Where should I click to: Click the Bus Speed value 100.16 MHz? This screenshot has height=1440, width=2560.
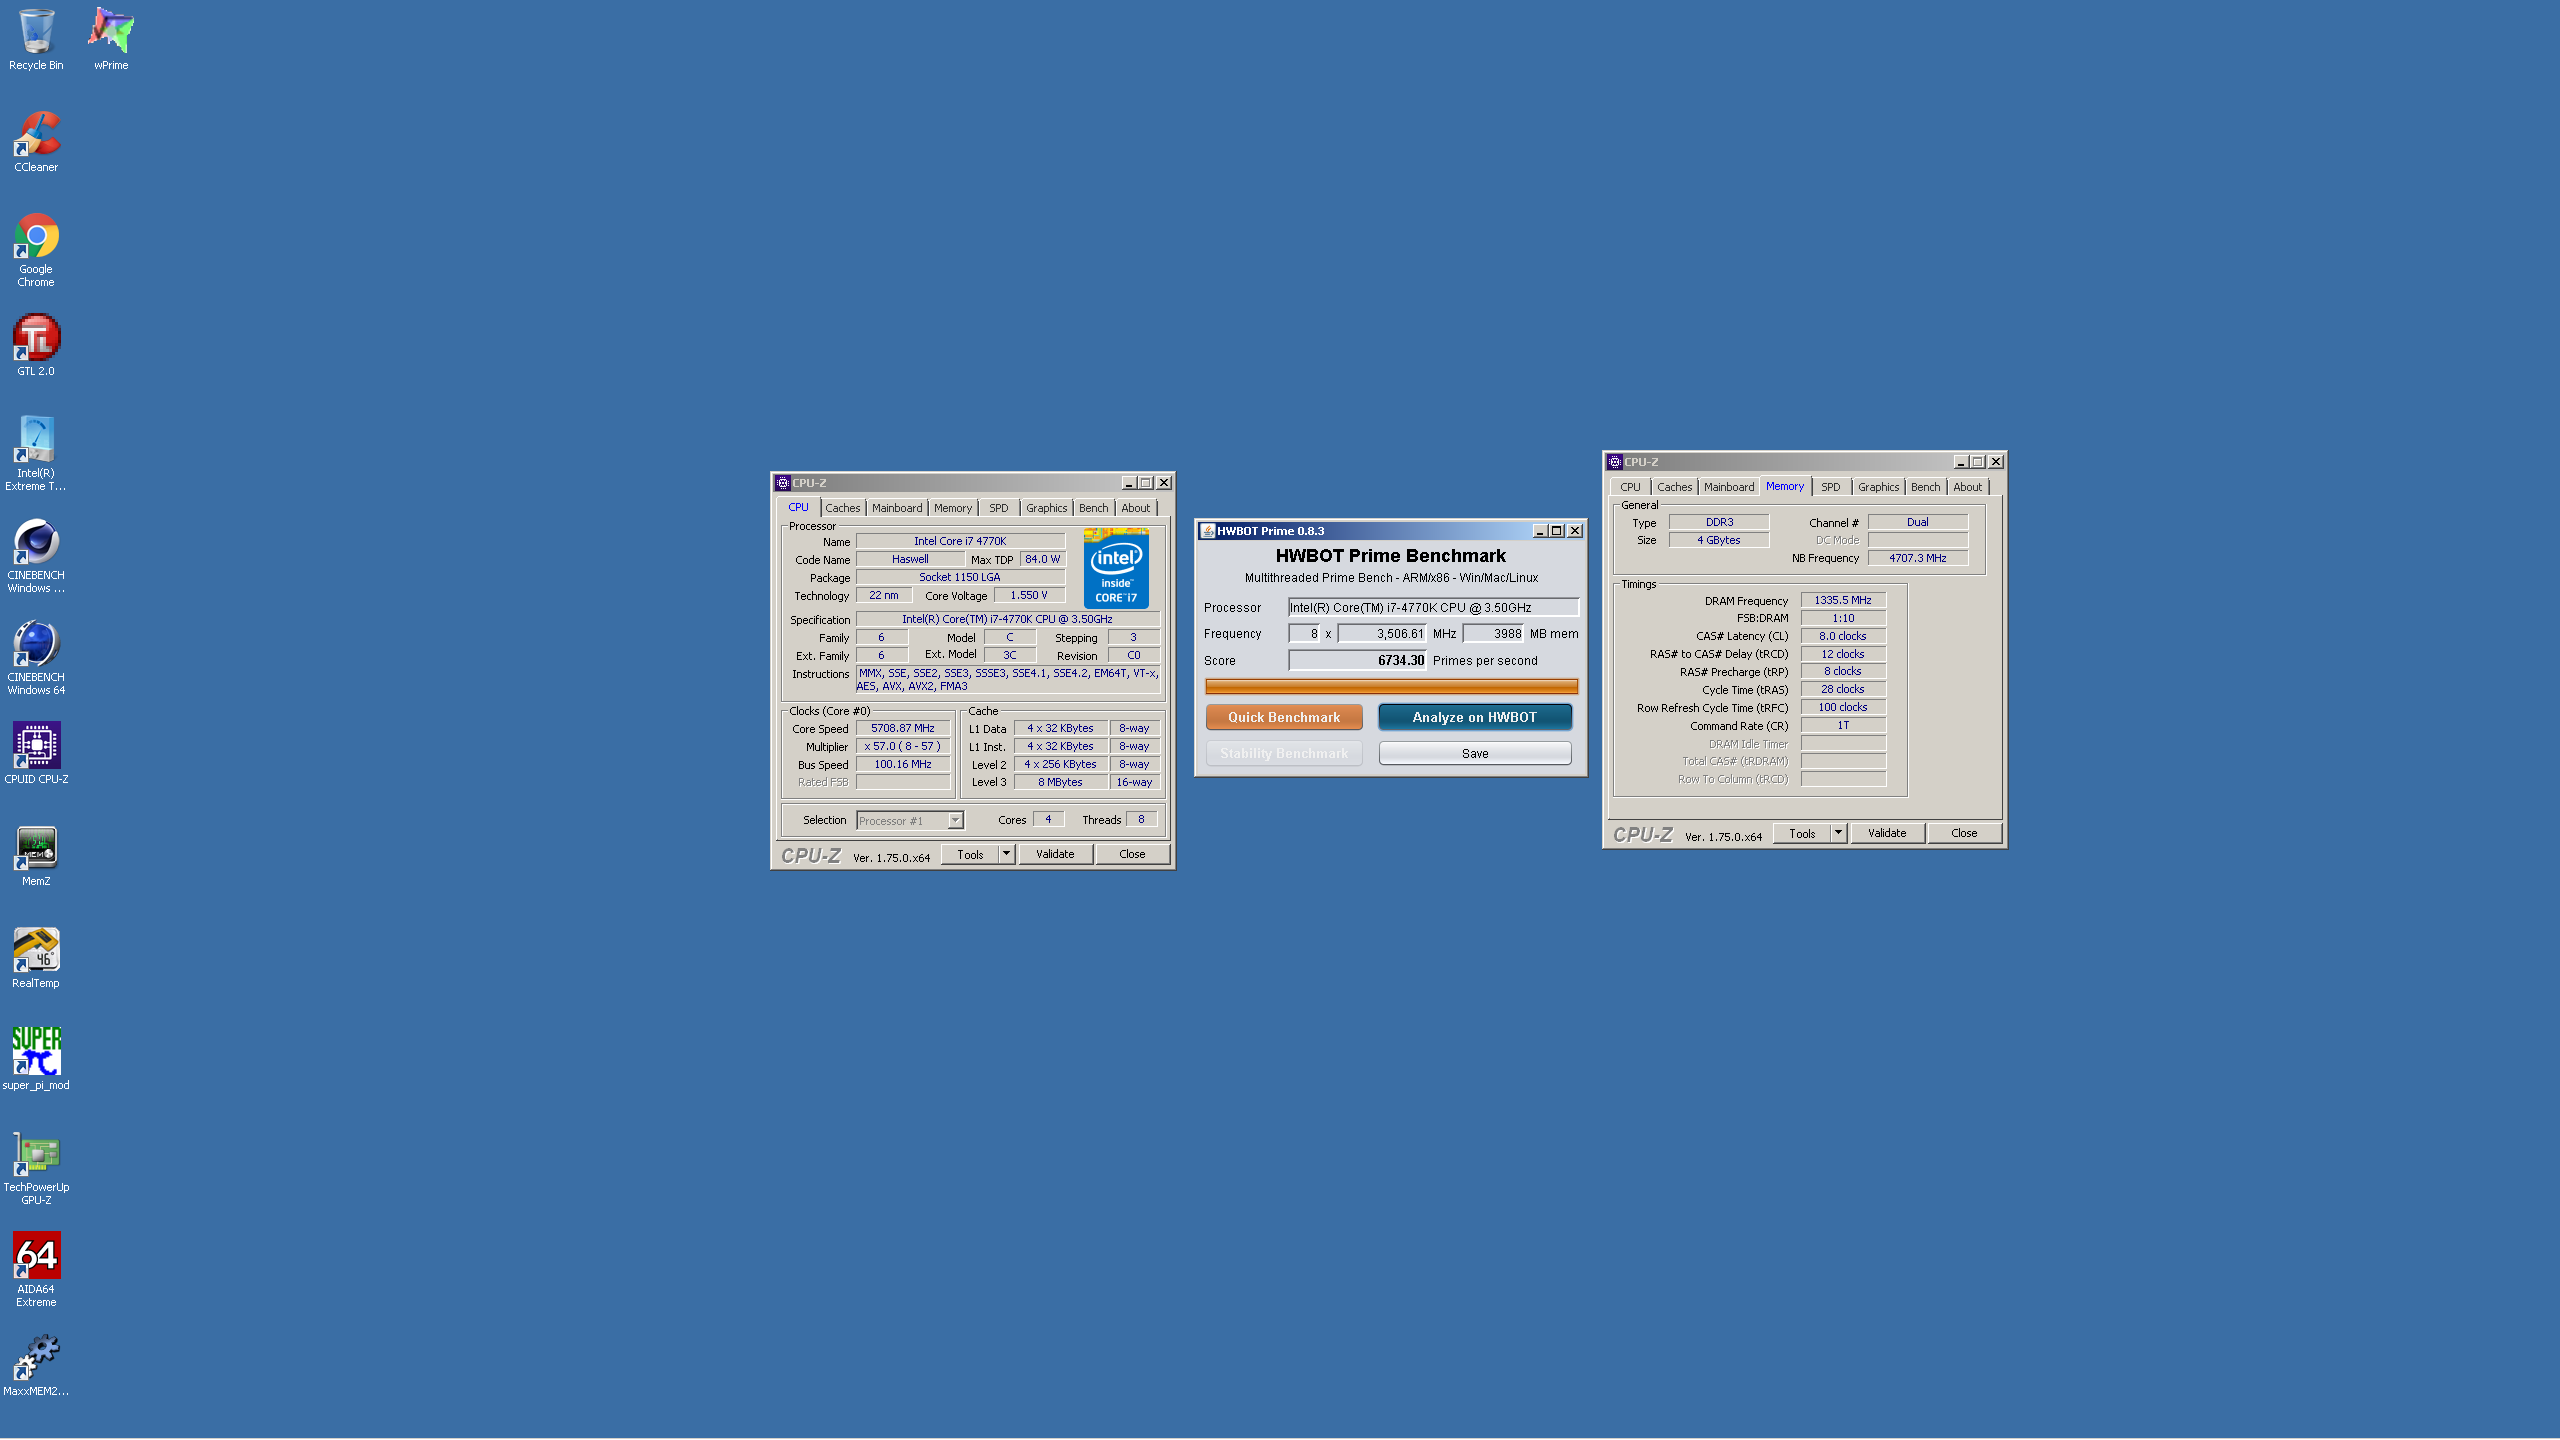pyautogui.click(x=902, y=765)
